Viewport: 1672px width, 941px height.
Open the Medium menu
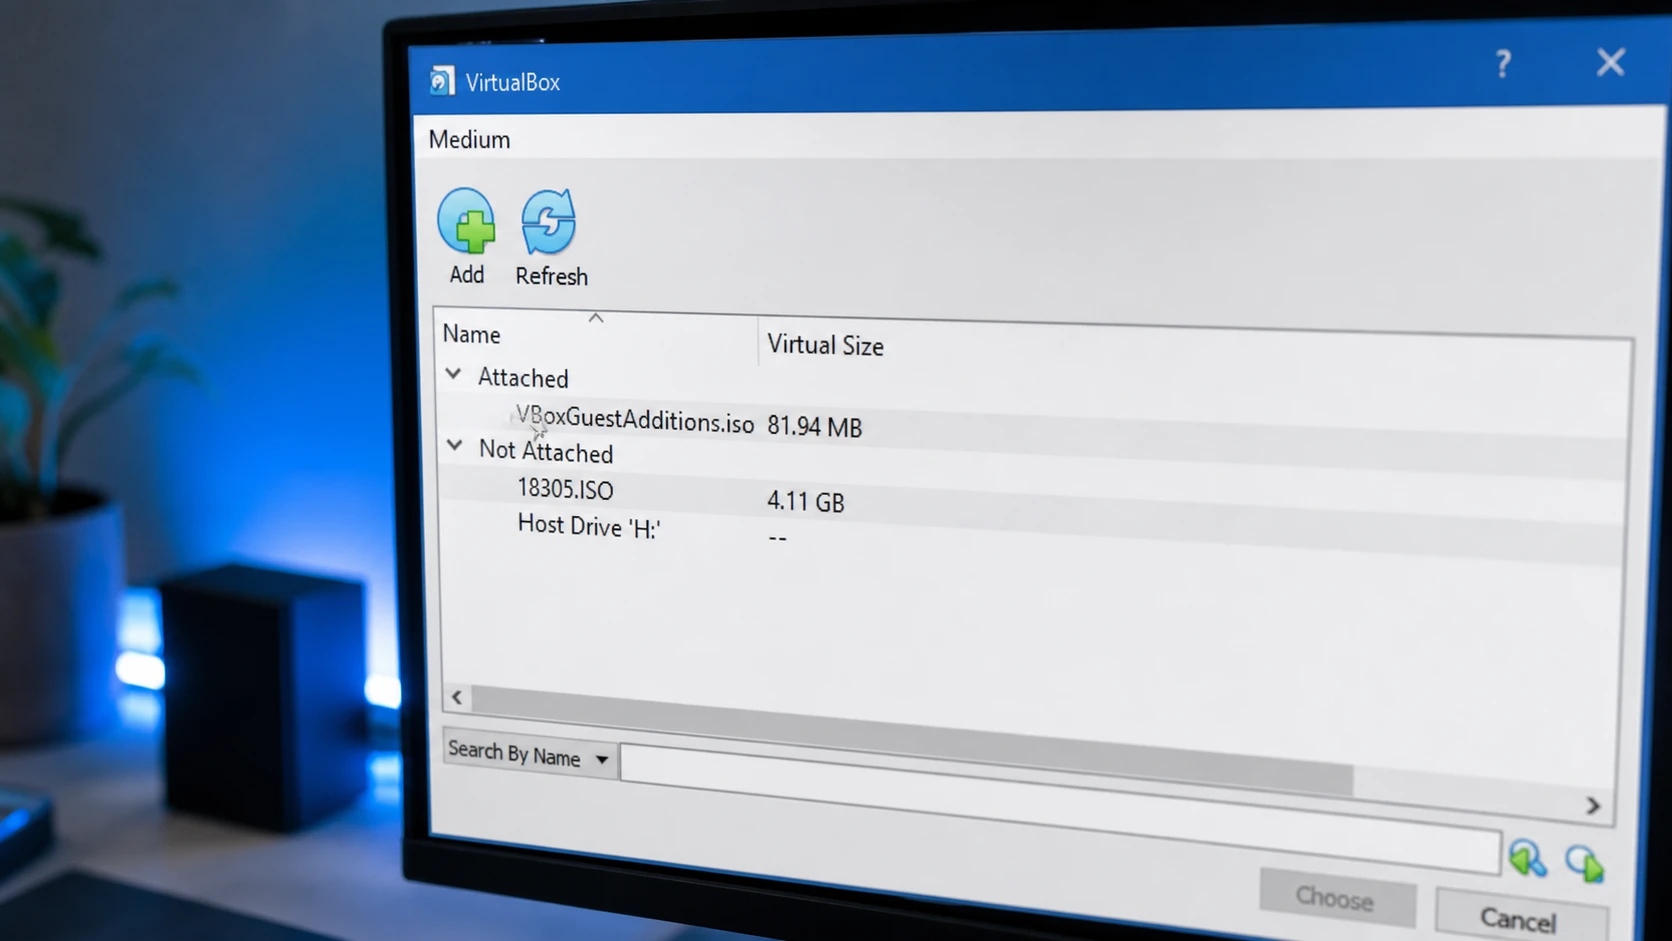tap(469, 139)
